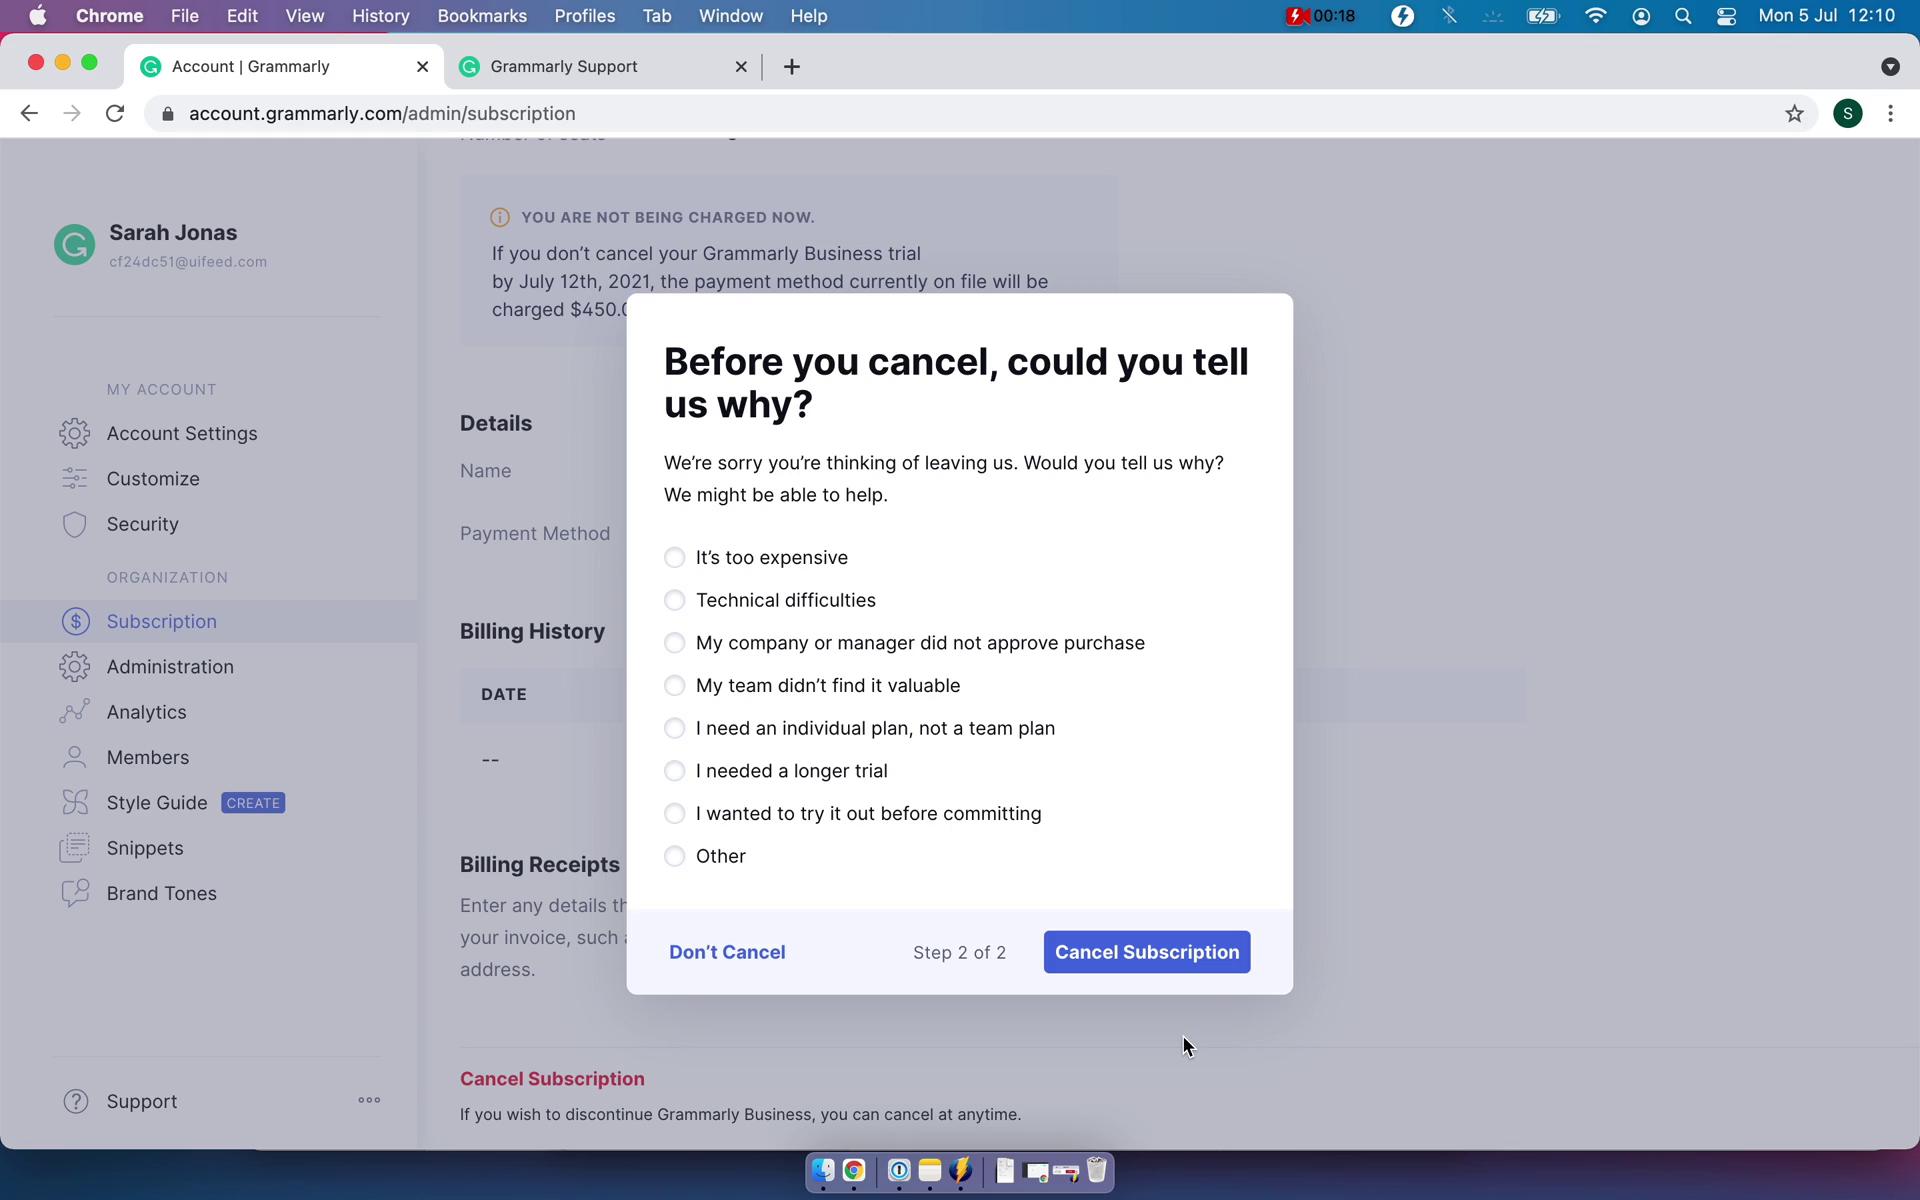Click the browser back arrow

coord(29,114)
